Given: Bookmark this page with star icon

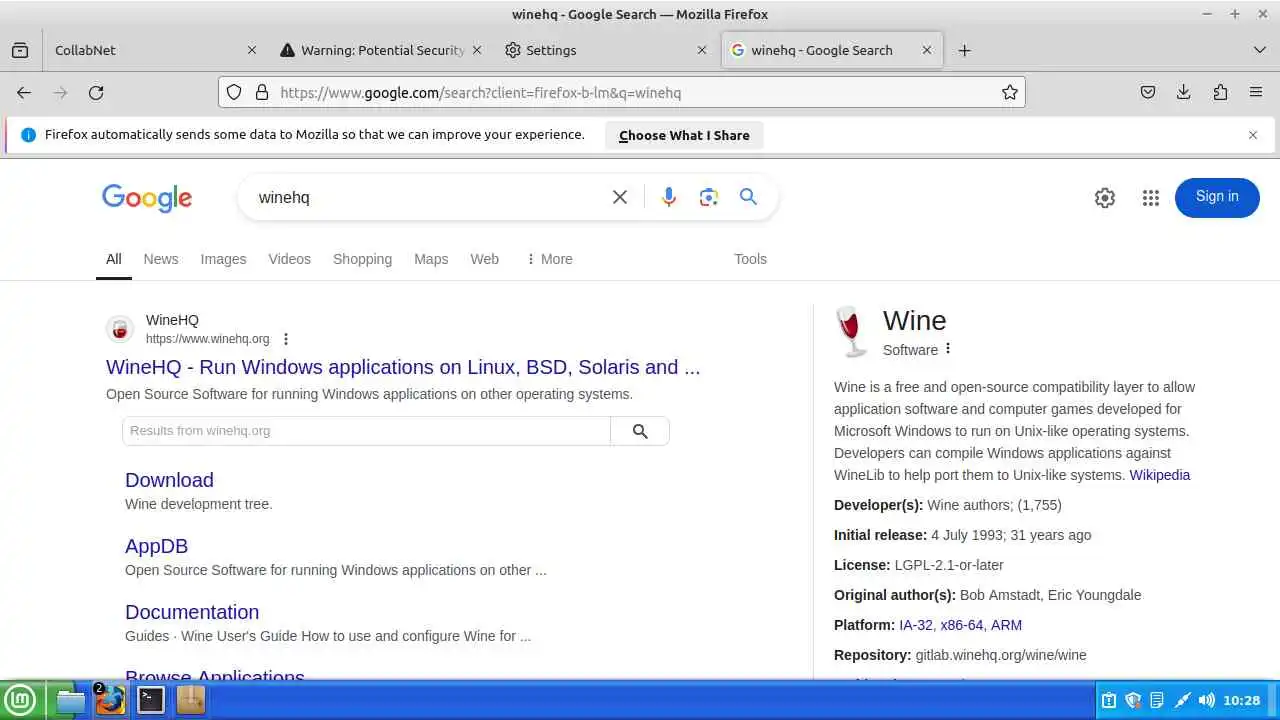Looking at the screenshot, I should tap(1010, 92).
